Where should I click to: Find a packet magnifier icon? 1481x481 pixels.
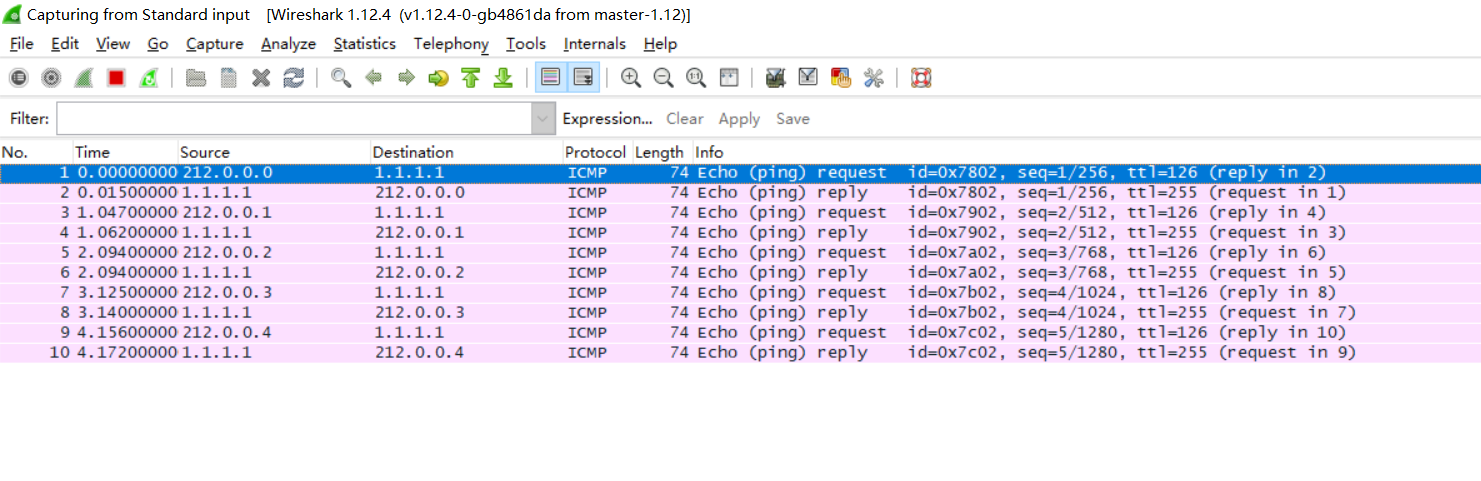(x=341, y=78)
